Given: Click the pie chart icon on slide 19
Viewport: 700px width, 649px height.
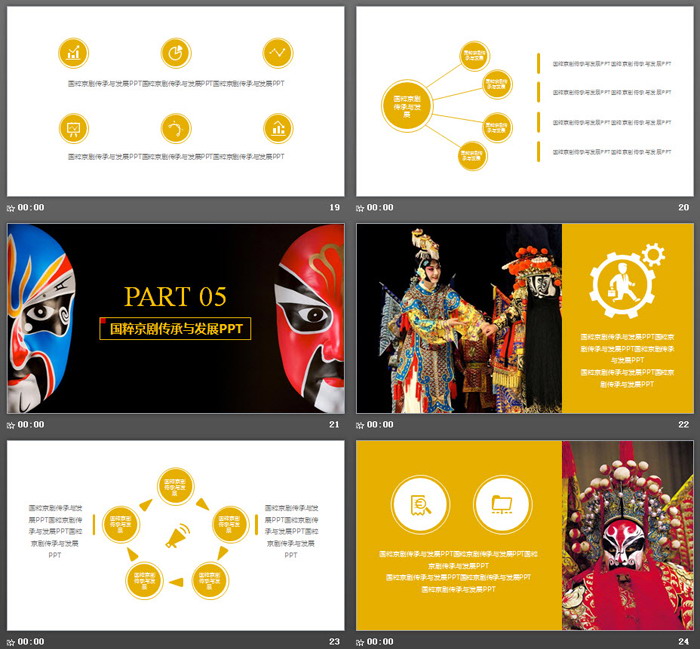Looking at the screenshot, I should (175, 52).
